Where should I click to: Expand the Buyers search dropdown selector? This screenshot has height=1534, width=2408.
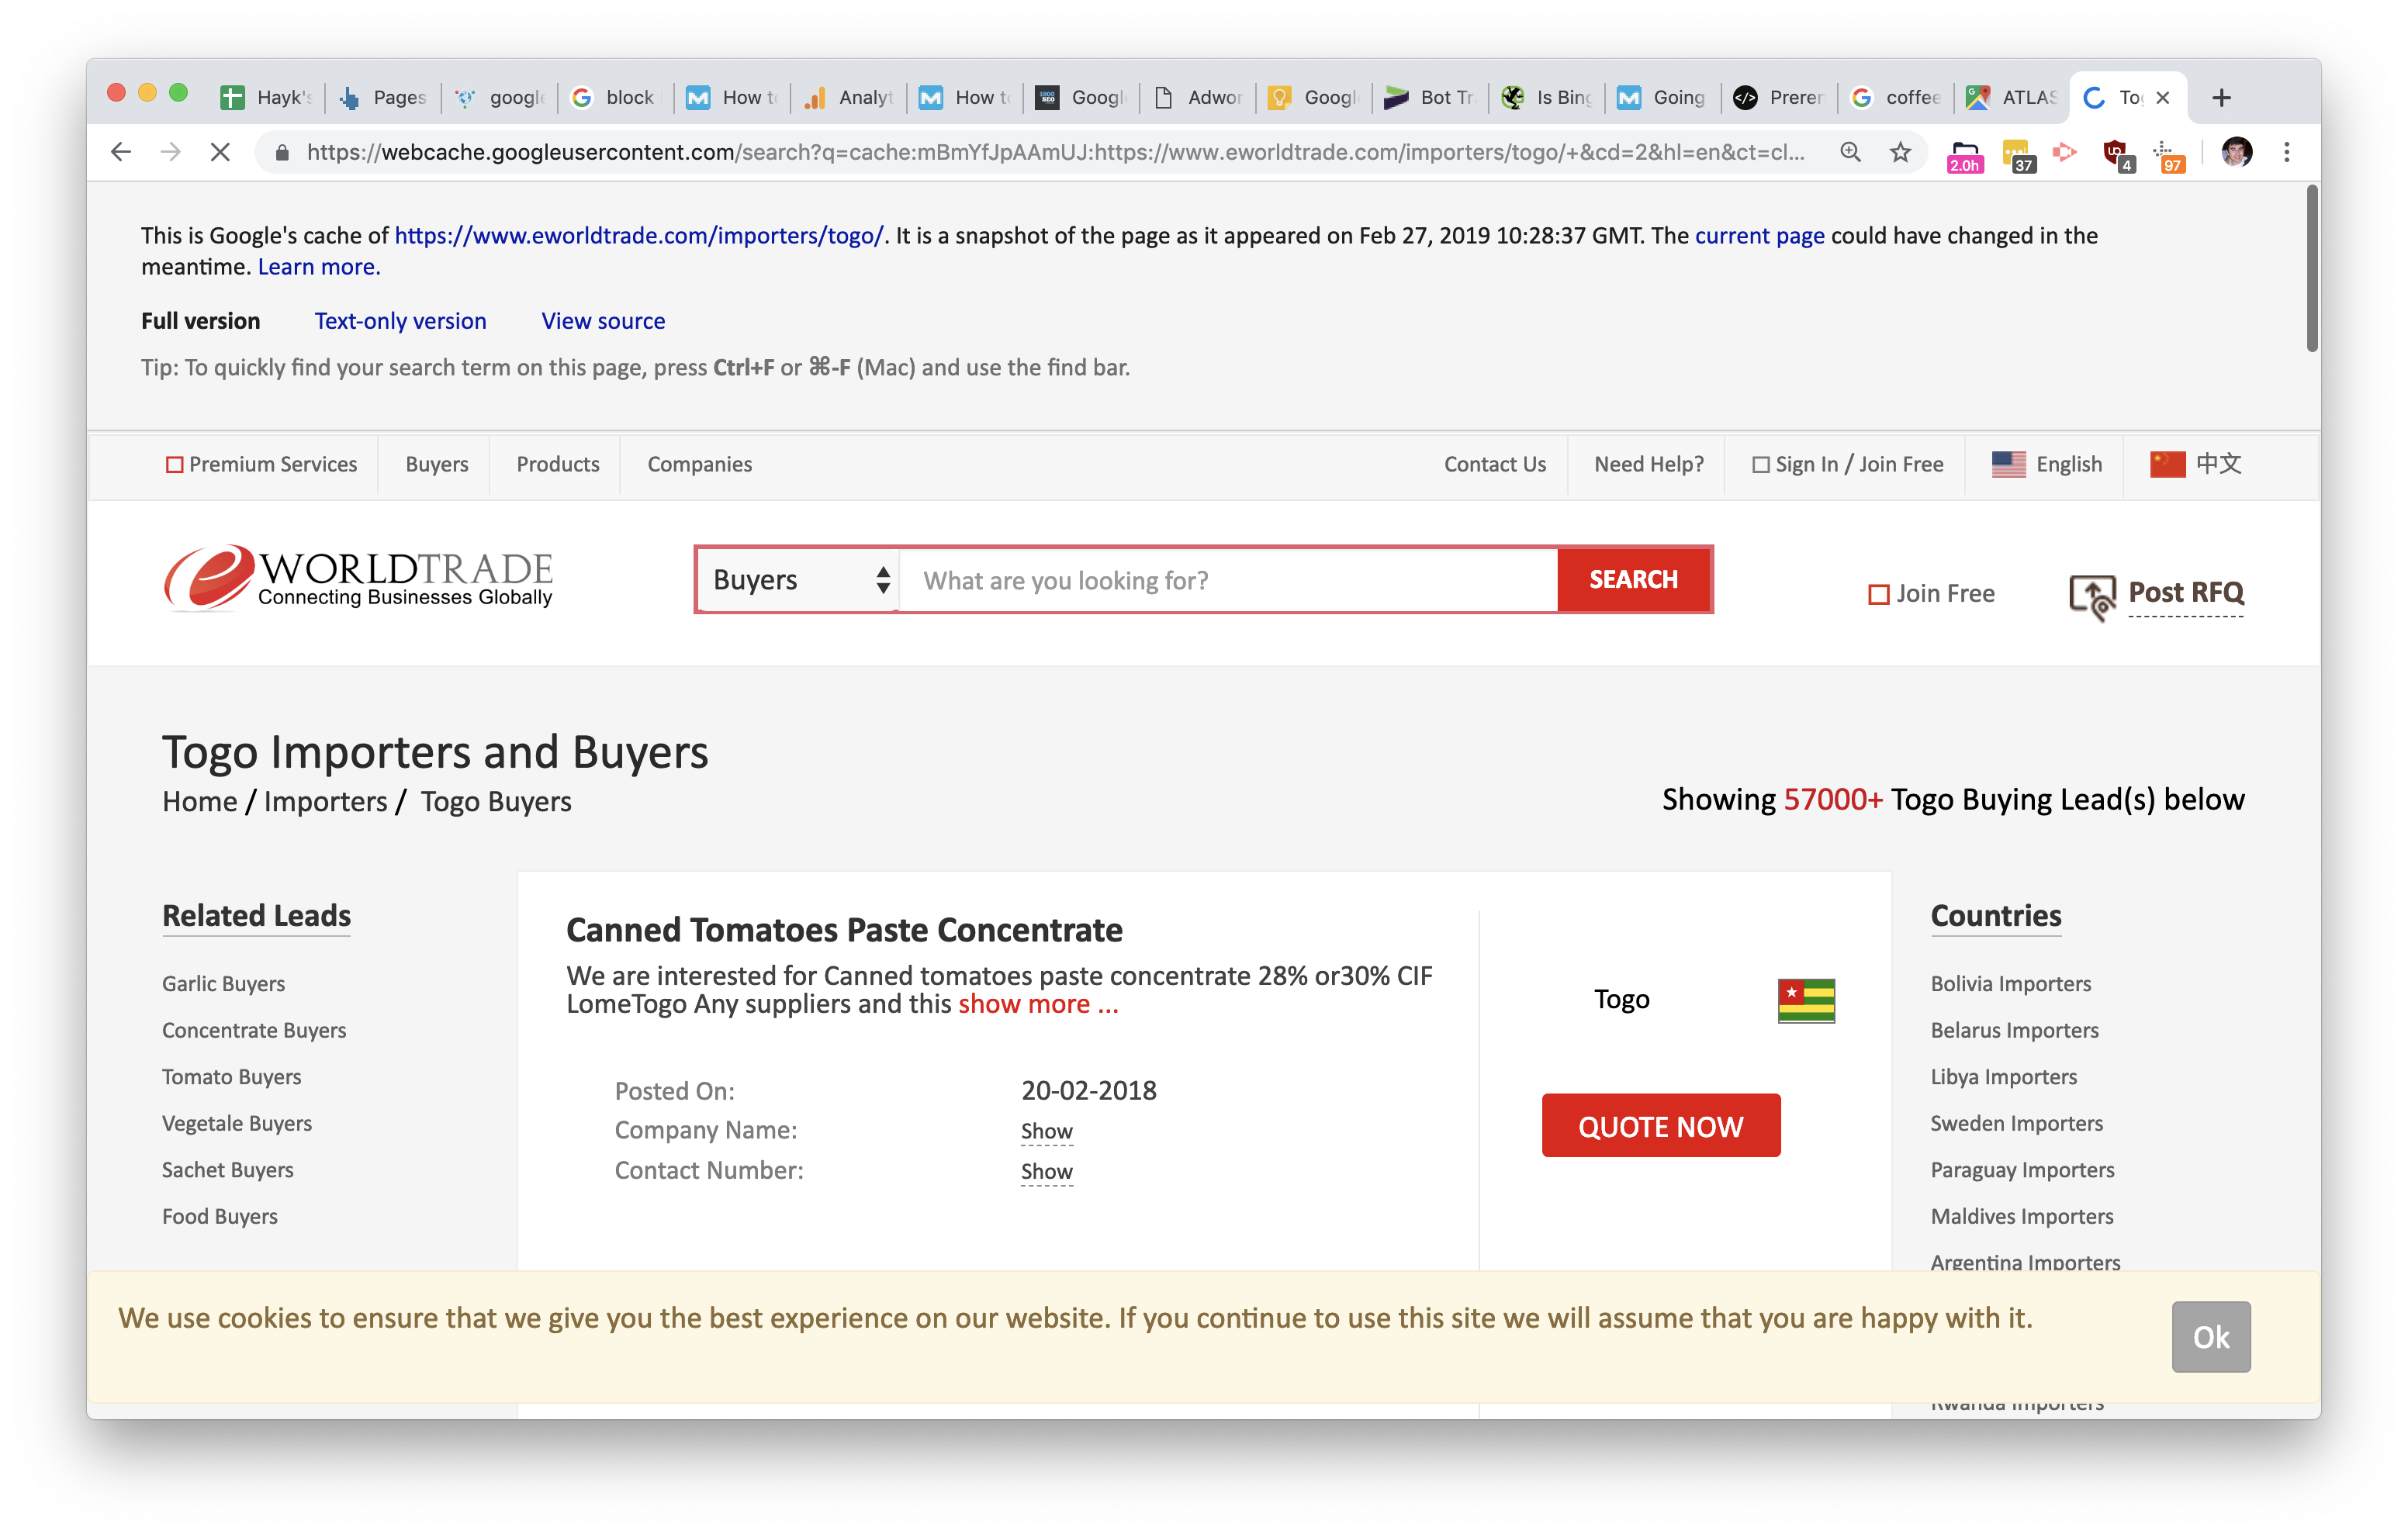pyautogui.click(x=798, y=579)
